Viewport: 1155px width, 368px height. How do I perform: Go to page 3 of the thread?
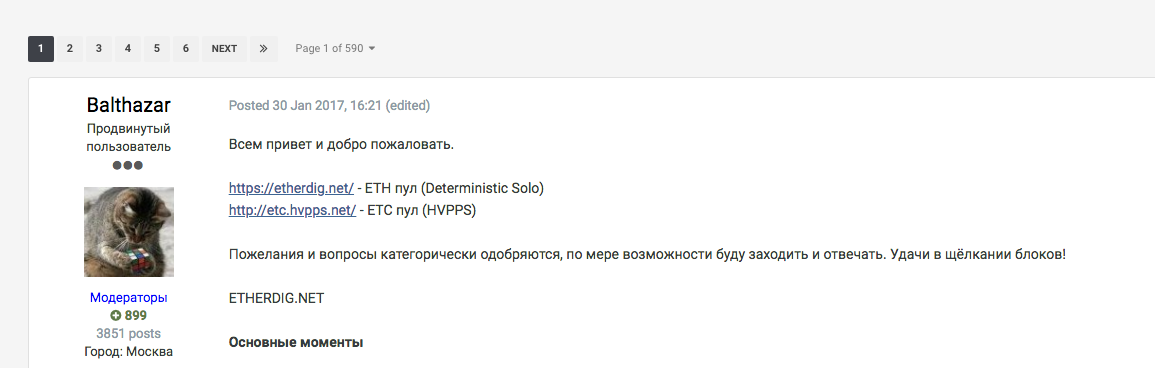tap(99, 49)
